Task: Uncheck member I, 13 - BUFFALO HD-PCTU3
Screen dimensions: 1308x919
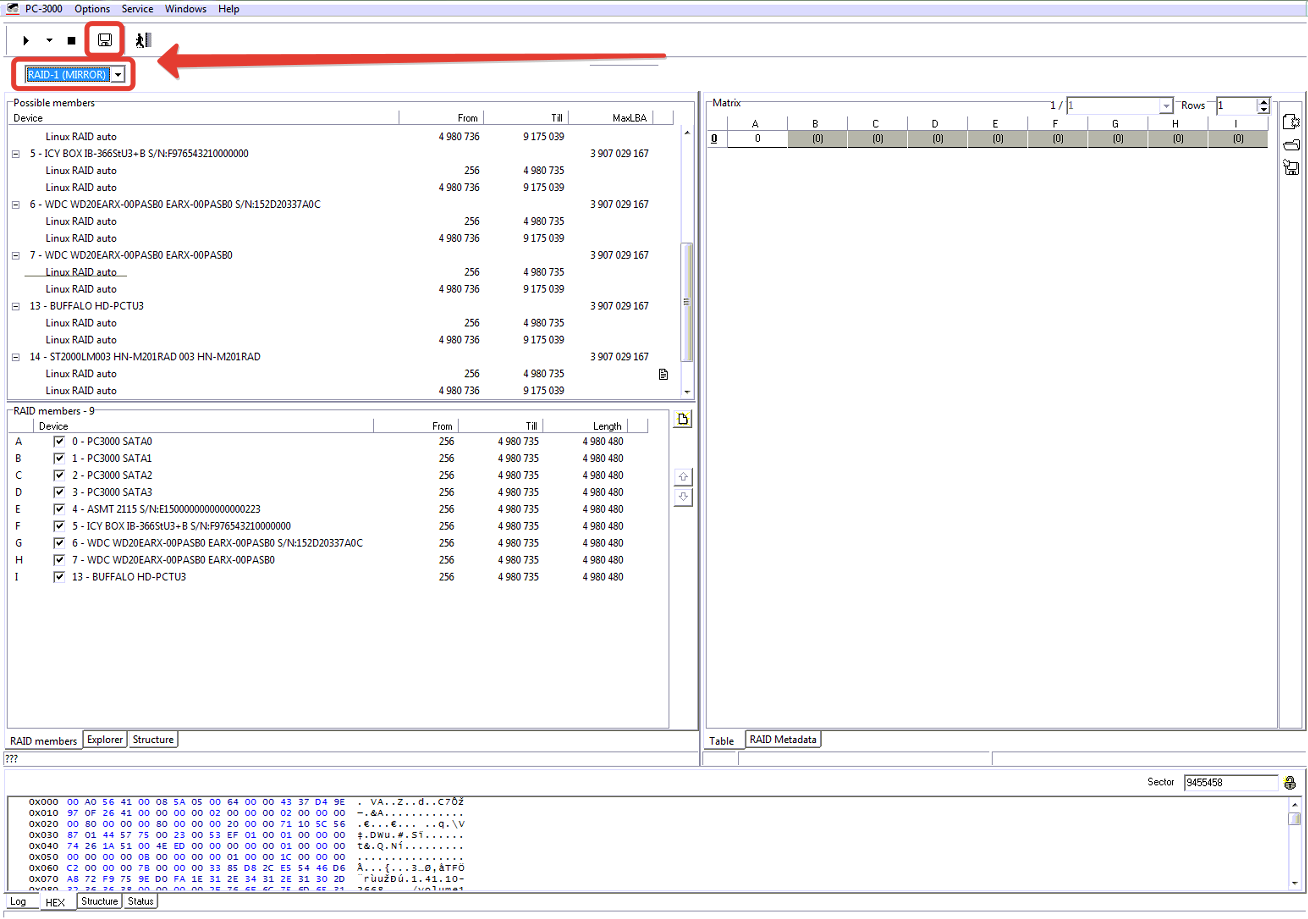Action: pos(59,577)
